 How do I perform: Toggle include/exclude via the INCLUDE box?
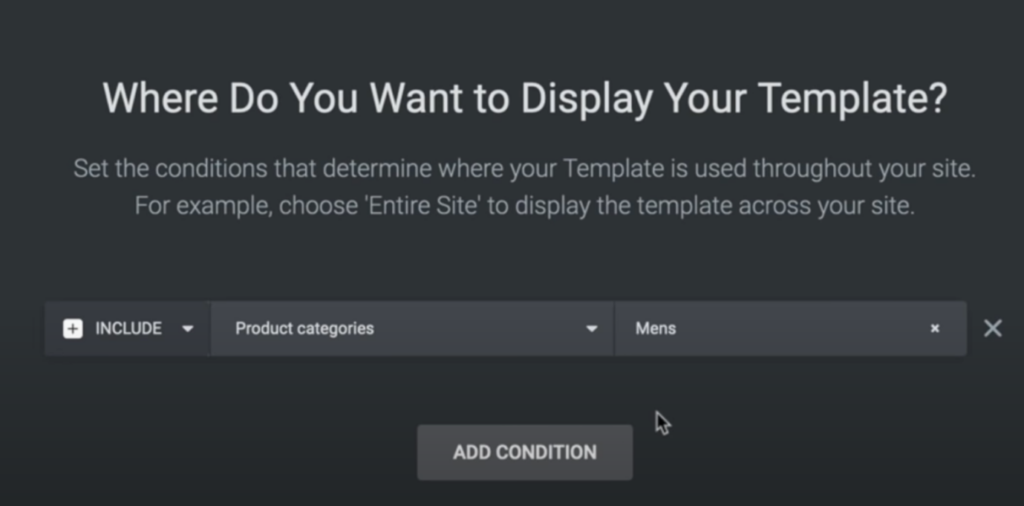(x=127, y=328)
